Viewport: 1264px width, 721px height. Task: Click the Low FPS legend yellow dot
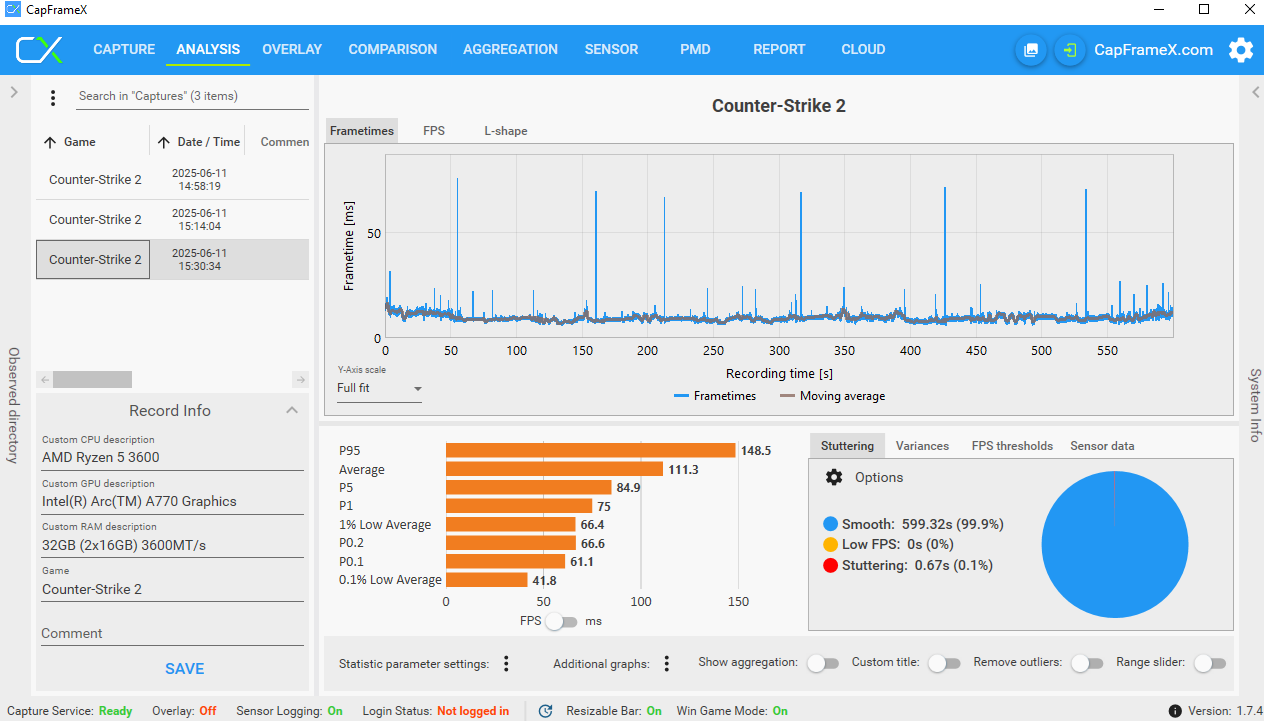[x=830, y=545]
